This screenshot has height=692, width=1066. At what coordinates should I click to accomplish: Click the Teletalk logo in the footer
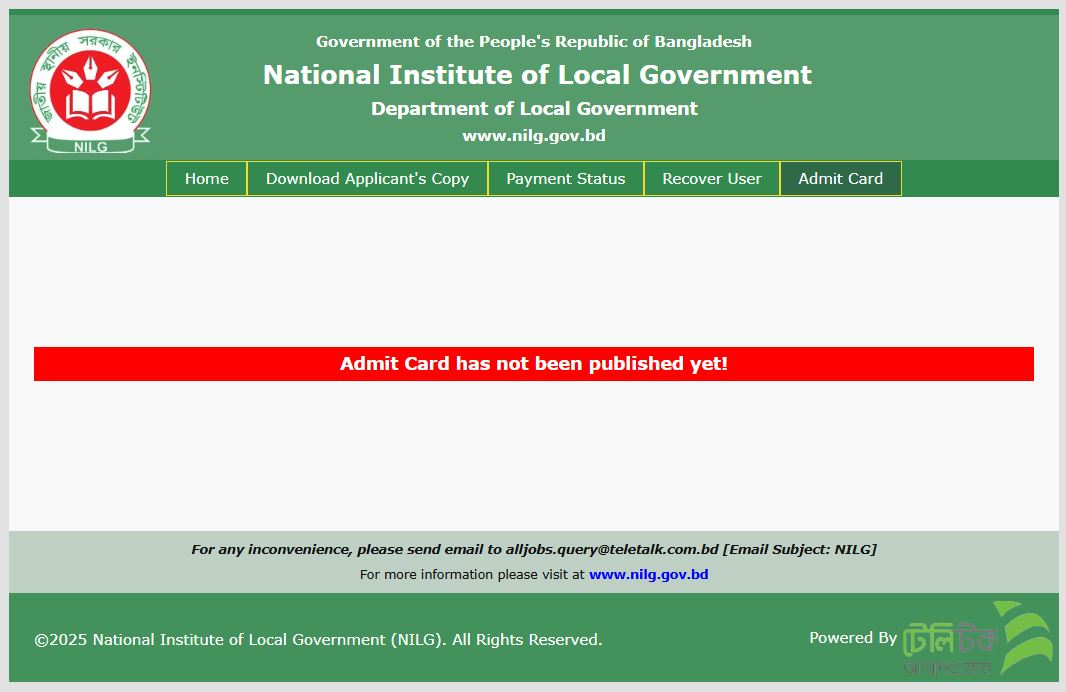click(953, 637)
